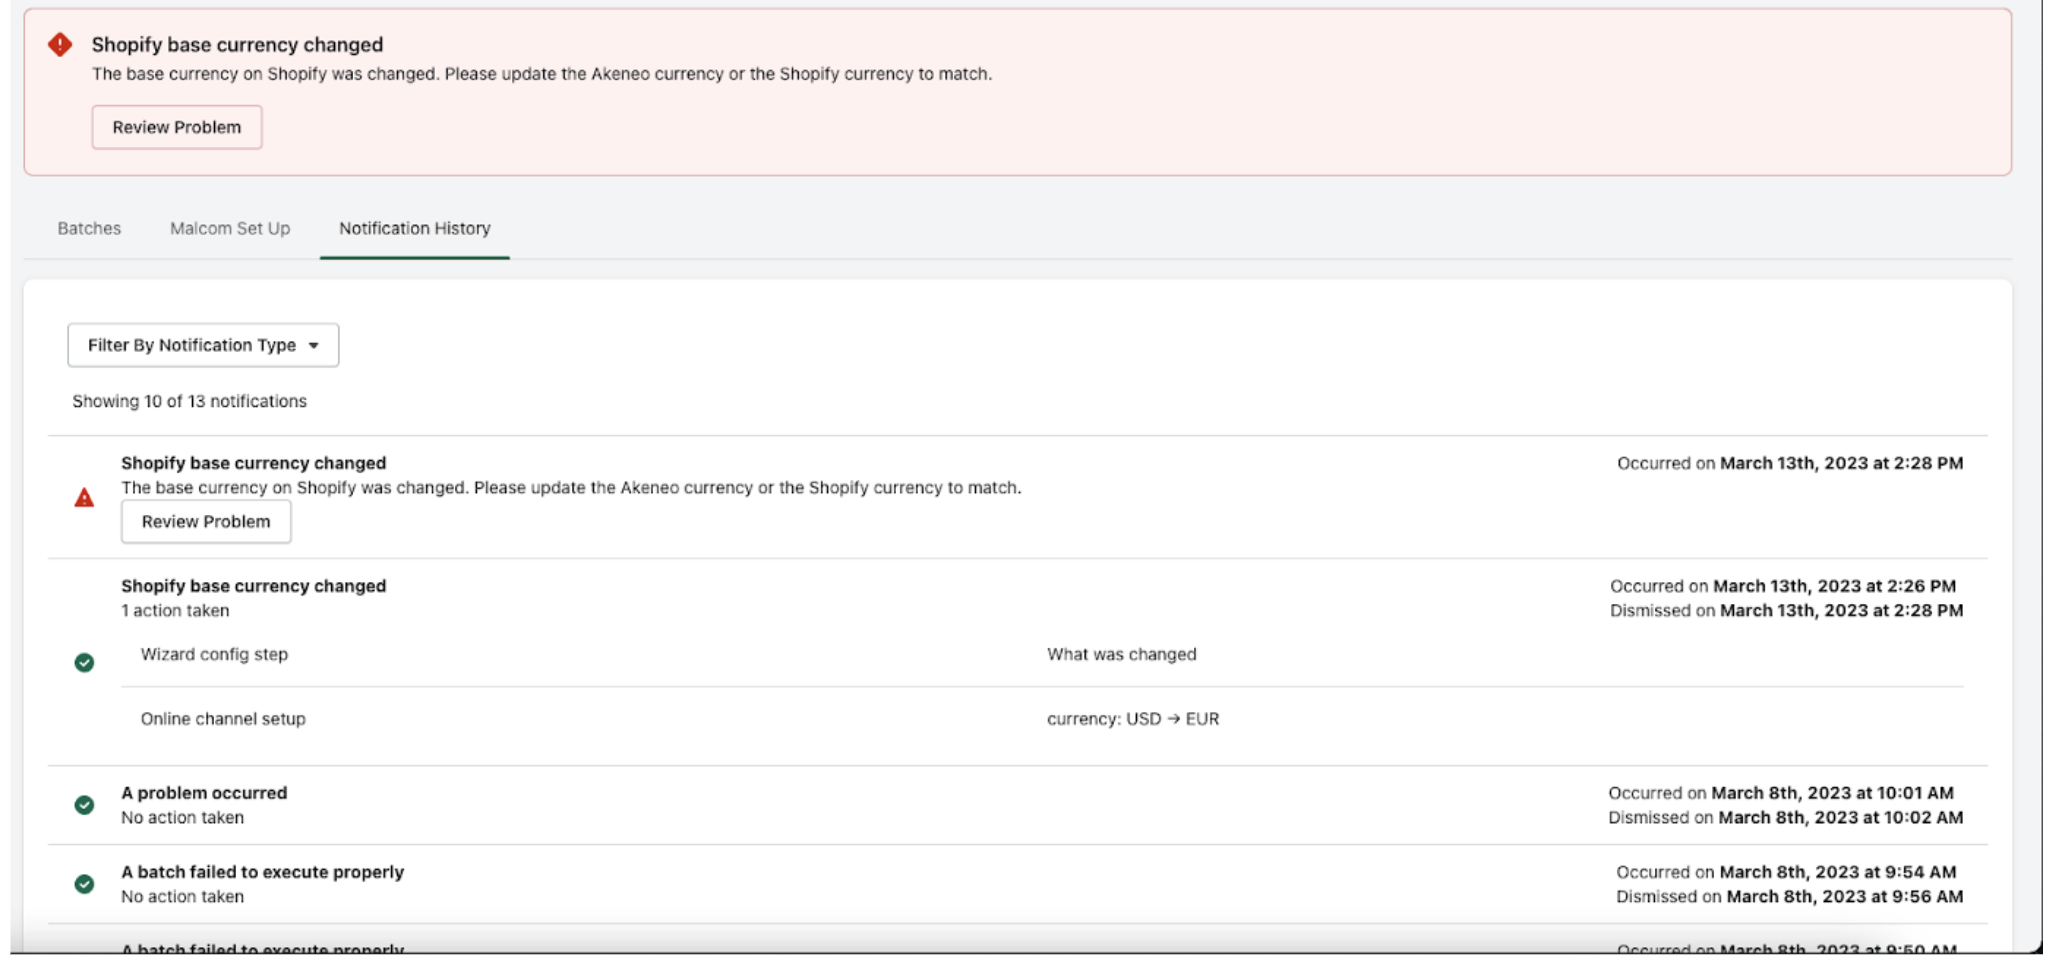Open the Malcom Set Up tab

point(230,228)
